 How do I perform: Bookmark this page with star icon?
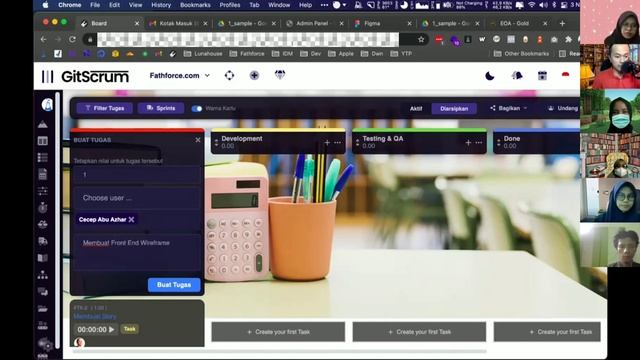click(421, 40)
